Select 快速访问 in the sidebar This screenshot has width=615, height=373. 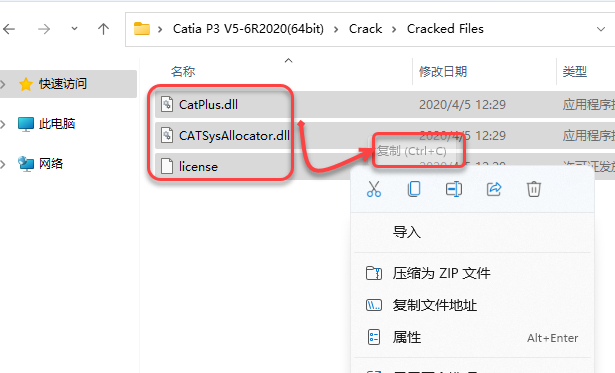pos(68,84)
